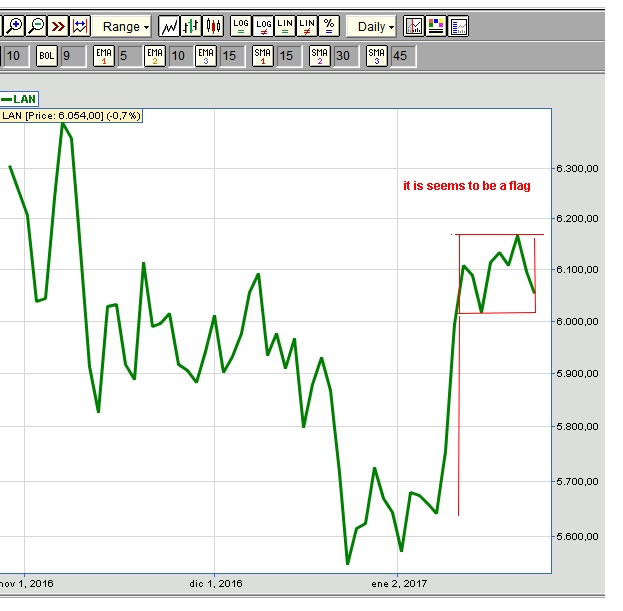The width and height of the screenshot is (623, 611).
Task: Toggle the SMA 2 indicator
Action: tap(320, 56)
